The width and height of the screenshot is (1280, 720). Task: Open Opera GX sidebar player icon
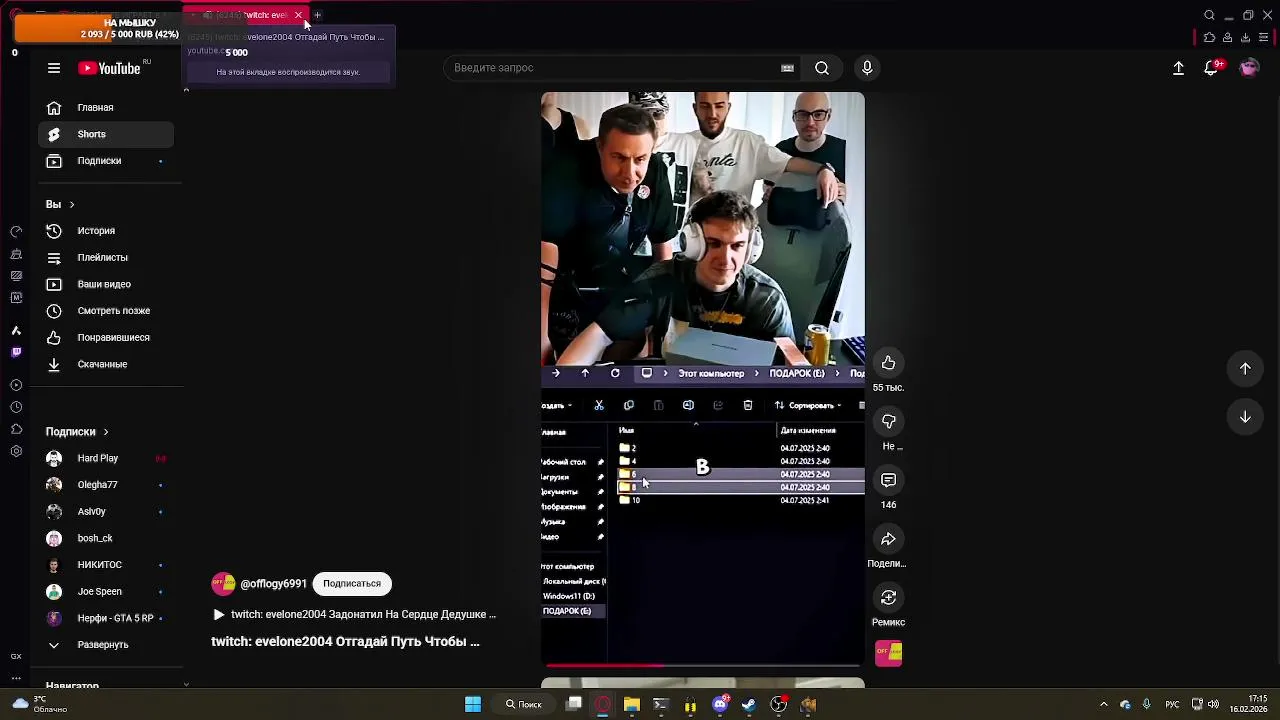[x=16, y=385]
